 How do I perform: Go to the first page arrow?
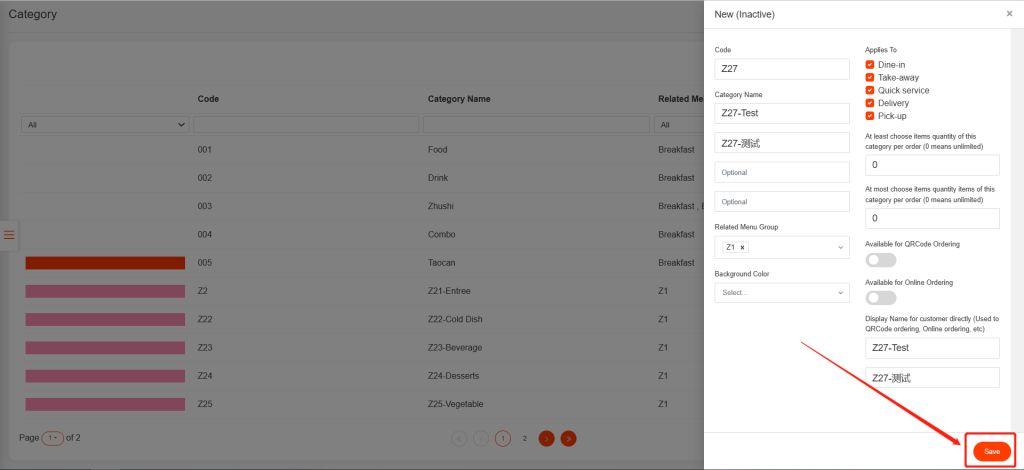click(x=459, y=438)
